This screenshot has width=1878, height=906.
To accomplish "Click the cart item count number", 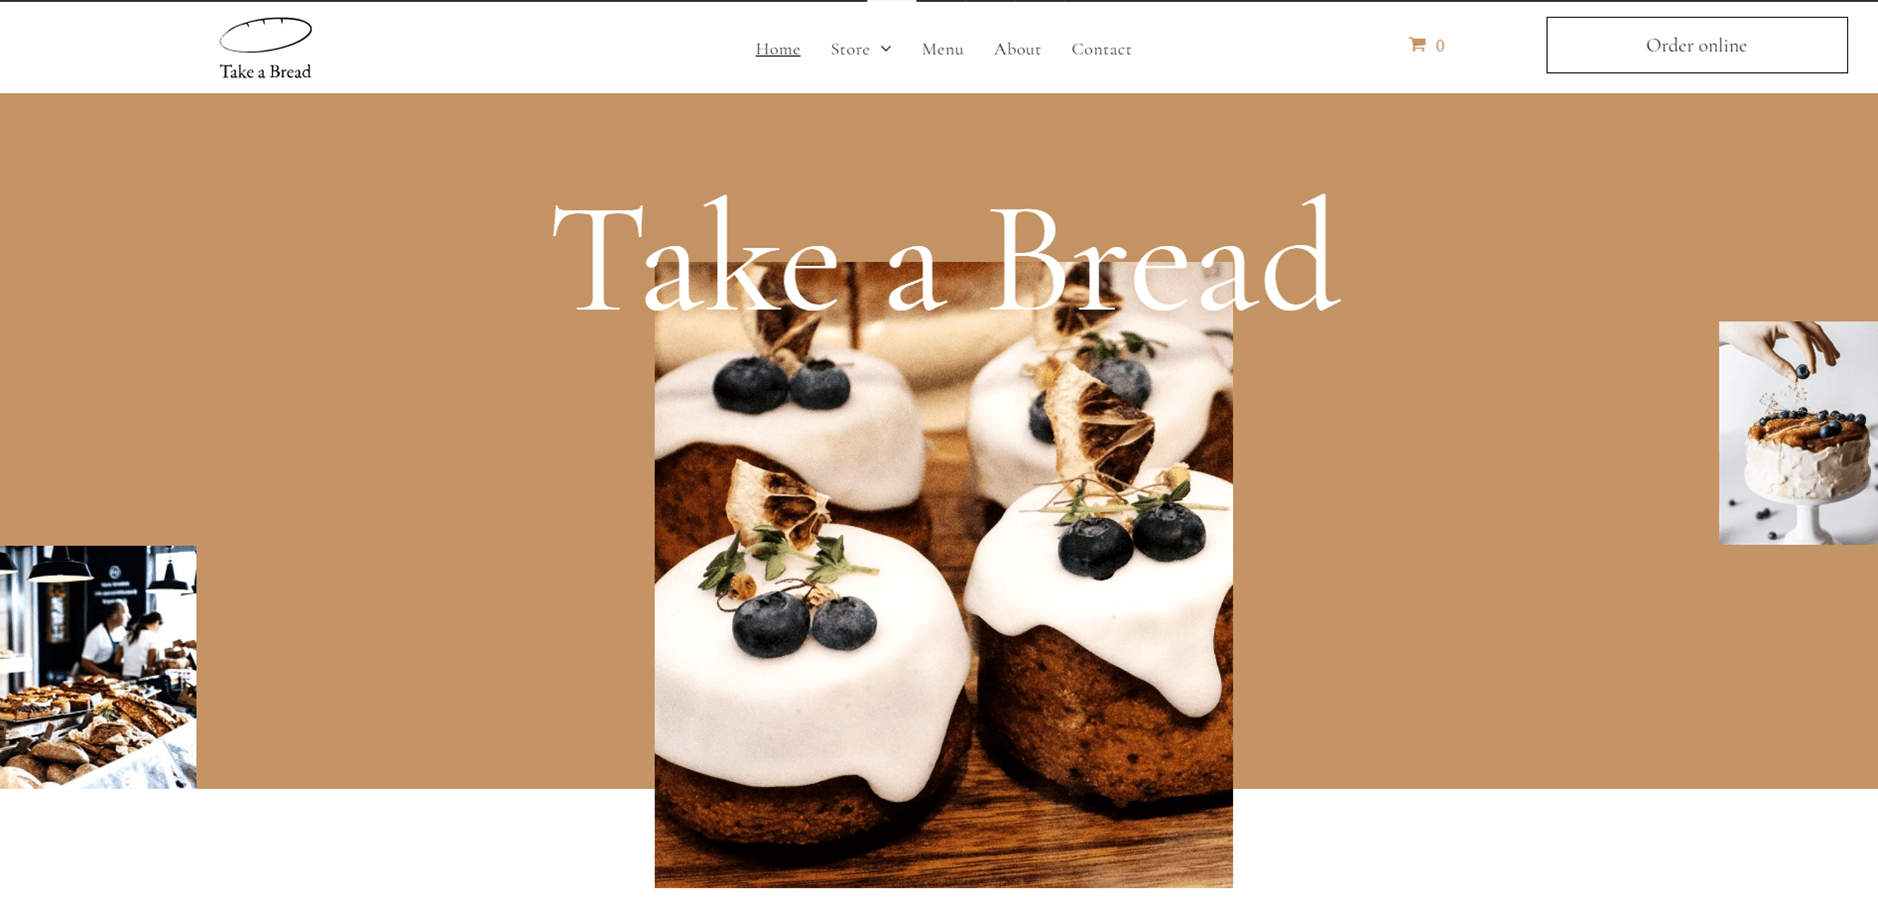I will coord(1440,46).
